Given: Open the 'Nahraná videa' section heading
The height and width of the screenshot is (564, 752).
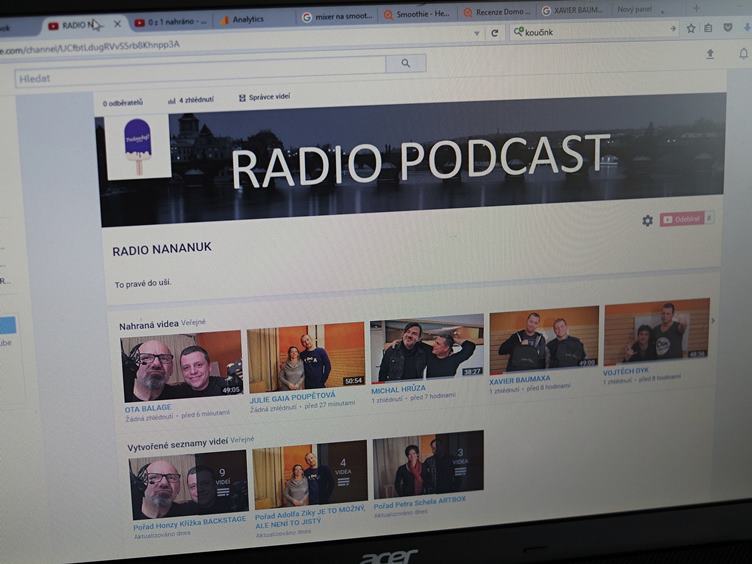Looking at the screenshot, I should [149, 325].
